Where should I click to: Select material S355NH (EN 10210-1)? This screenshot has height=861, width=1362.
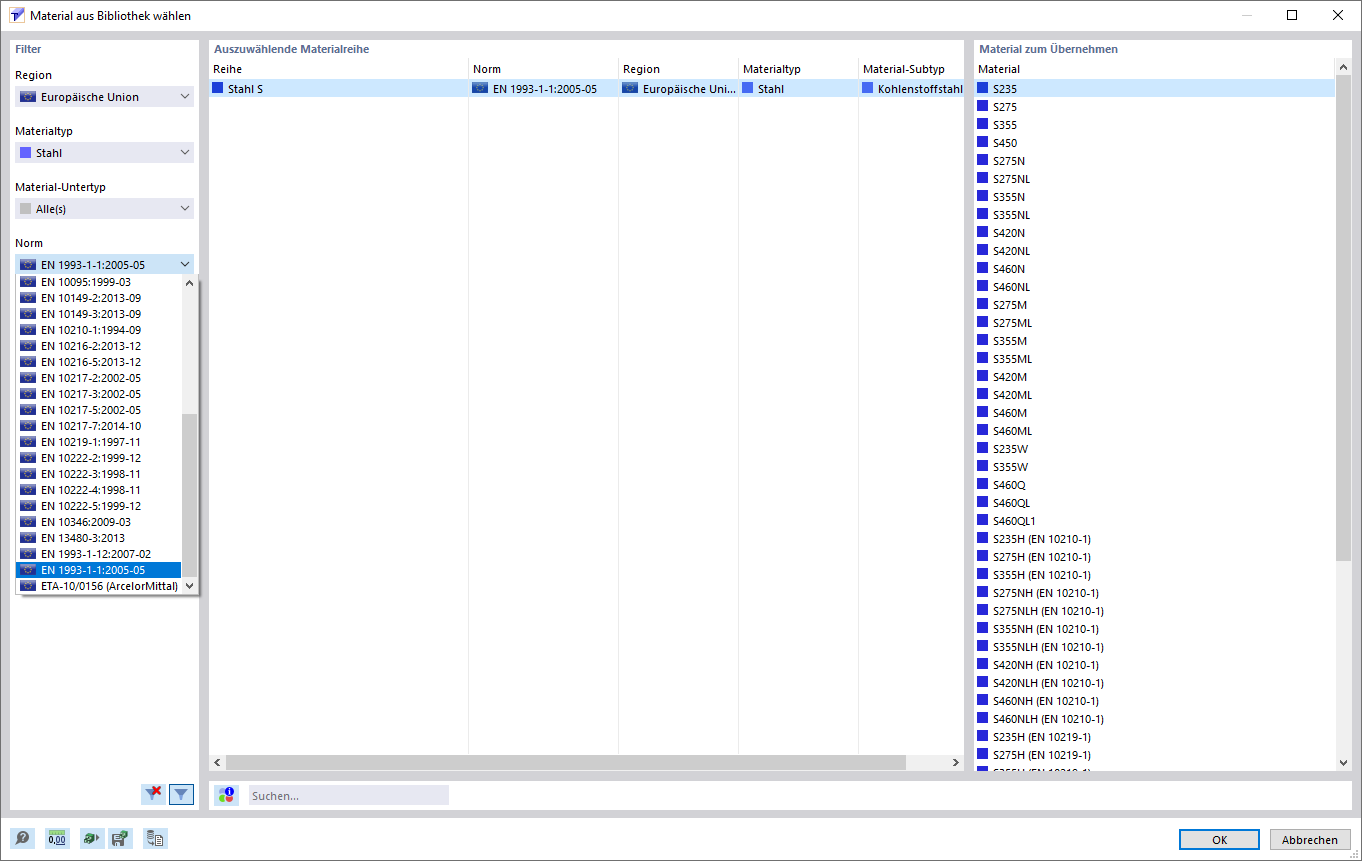(1155, 629)
